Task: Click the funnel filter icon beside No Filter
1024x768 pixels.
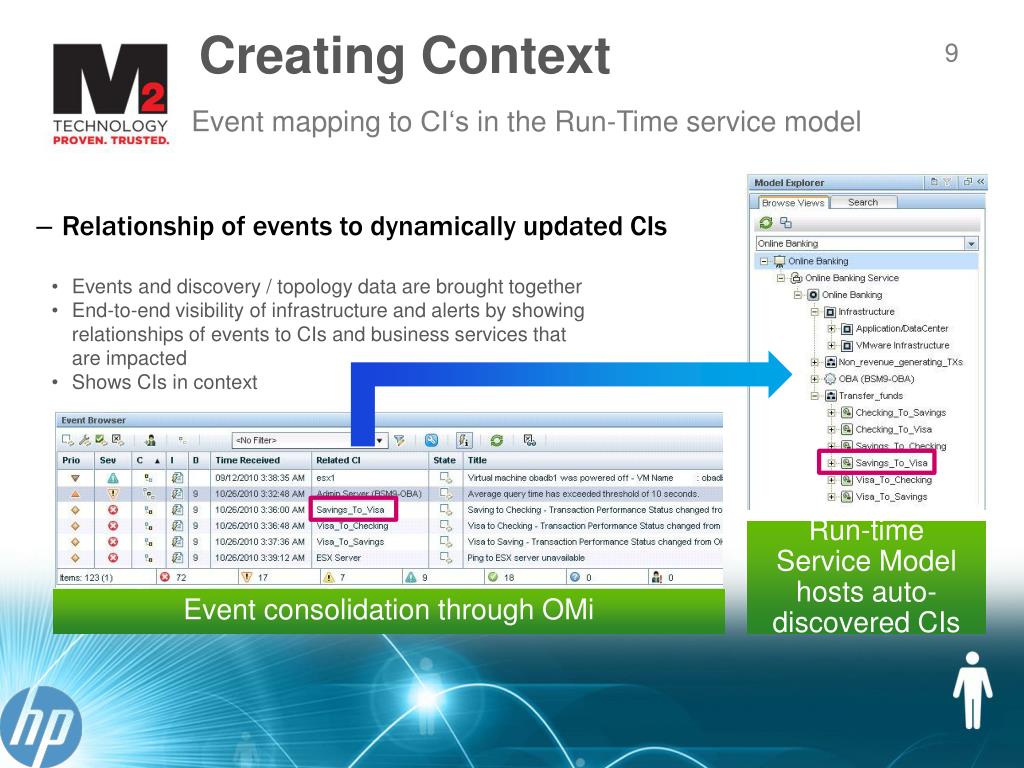Action: point(399,441)
